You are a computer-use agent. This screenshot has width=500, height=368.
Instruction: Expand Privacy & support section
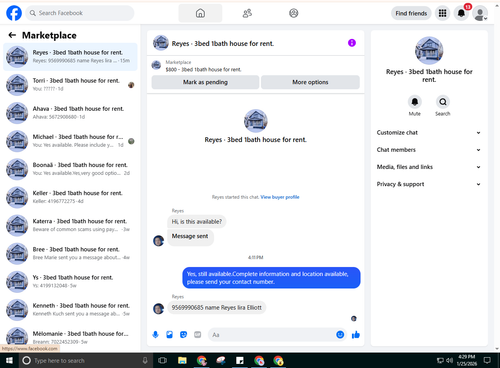click(429, 184)
